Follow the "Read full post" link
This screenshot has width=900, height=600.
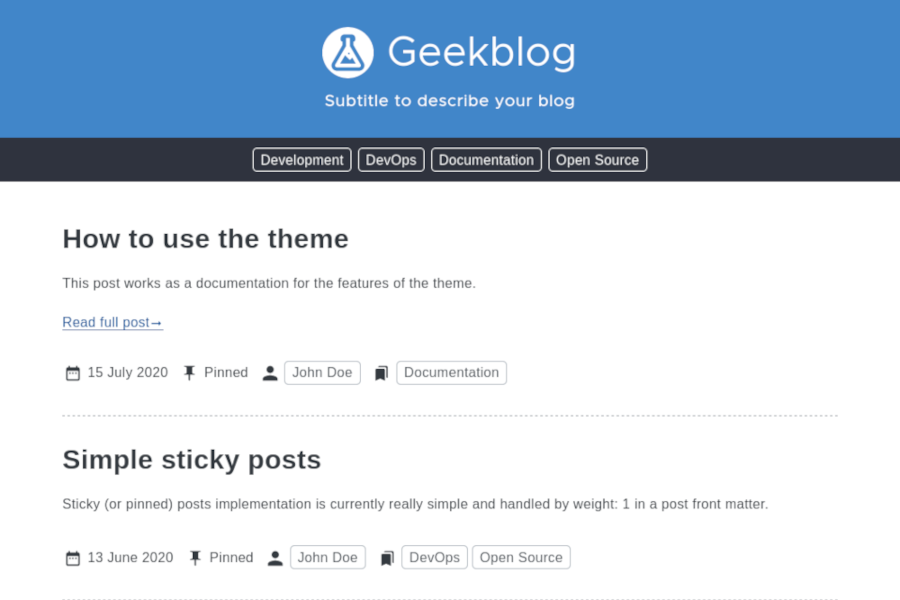click(112, 322)
